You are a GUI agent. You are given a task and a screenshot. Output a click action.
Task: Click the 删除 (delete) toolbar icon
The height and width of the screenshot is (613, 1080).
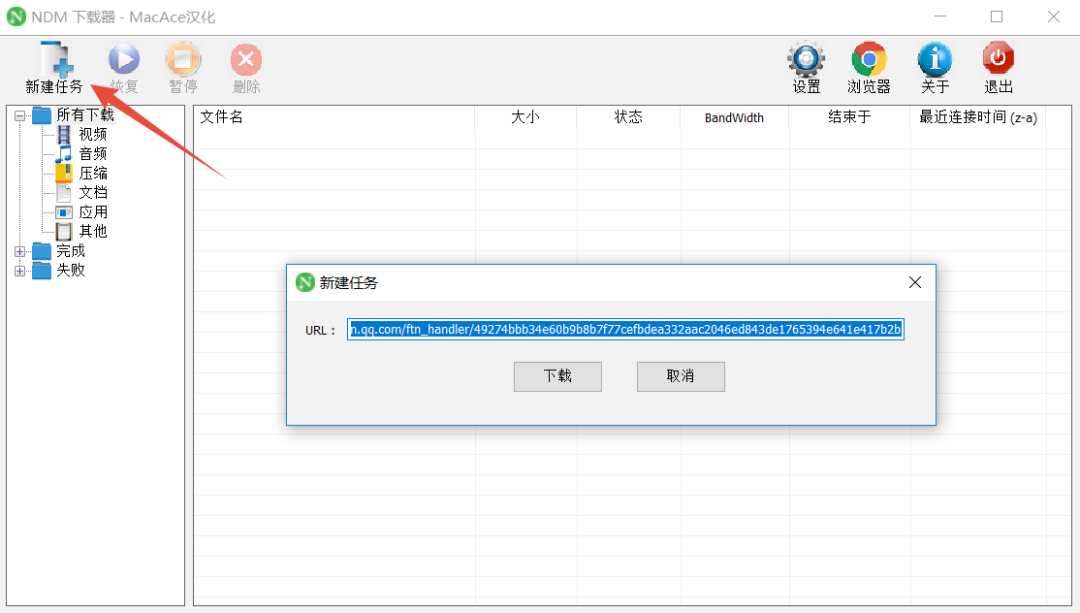pyautogui.click(x=246, y=60)
